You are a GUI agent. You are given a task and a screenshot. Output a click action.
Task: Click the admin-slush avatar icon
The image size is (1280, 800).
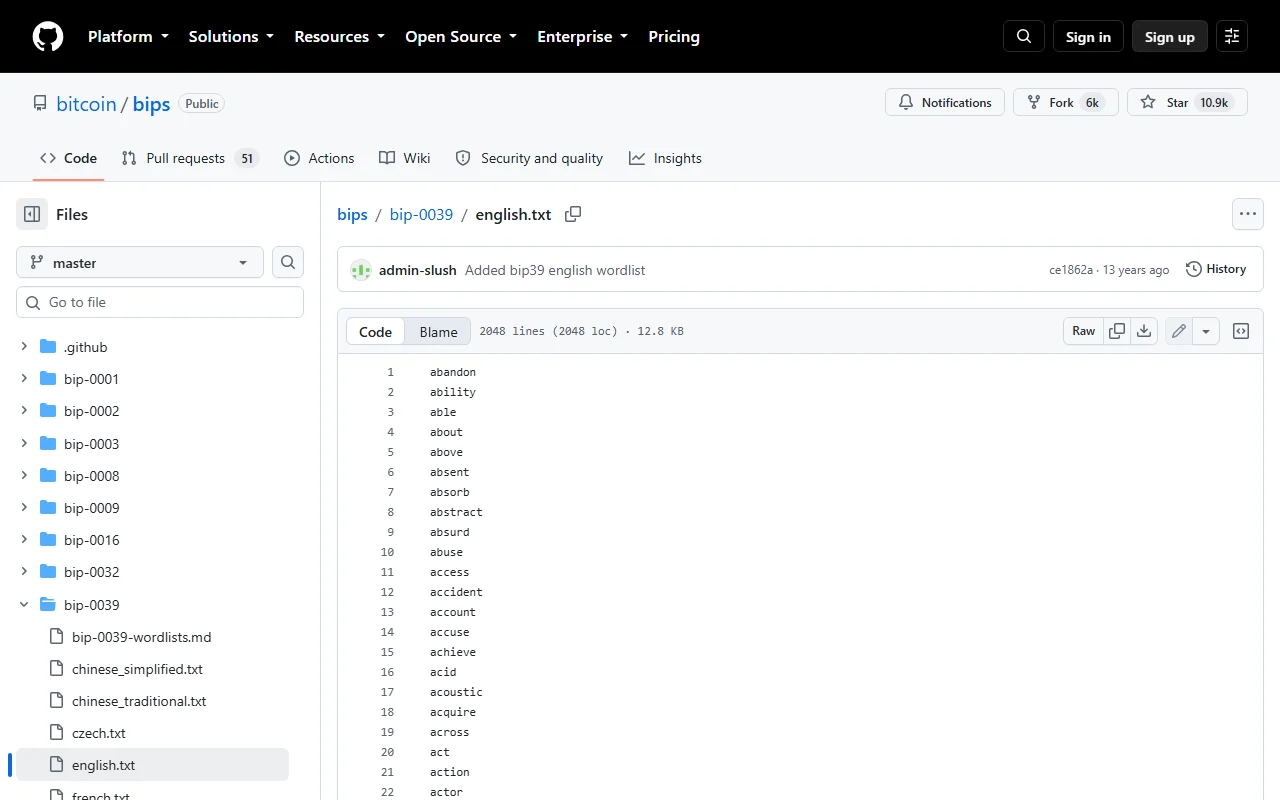click(x=361, y=270)
